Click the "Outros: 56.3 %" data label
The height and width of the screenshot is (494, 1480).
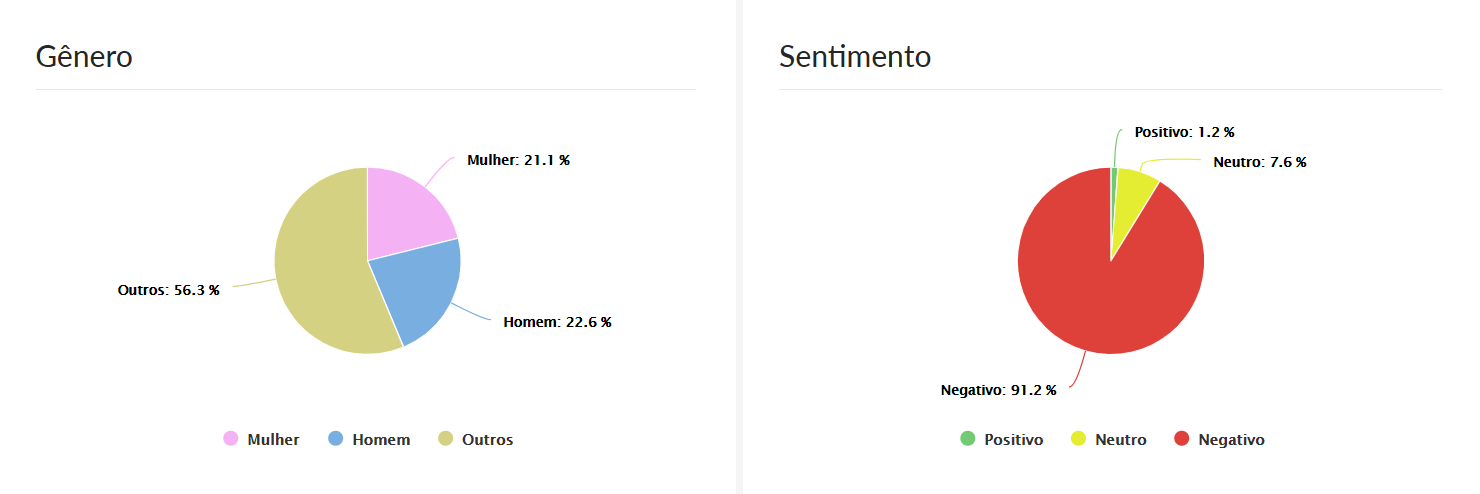[168, 291]
